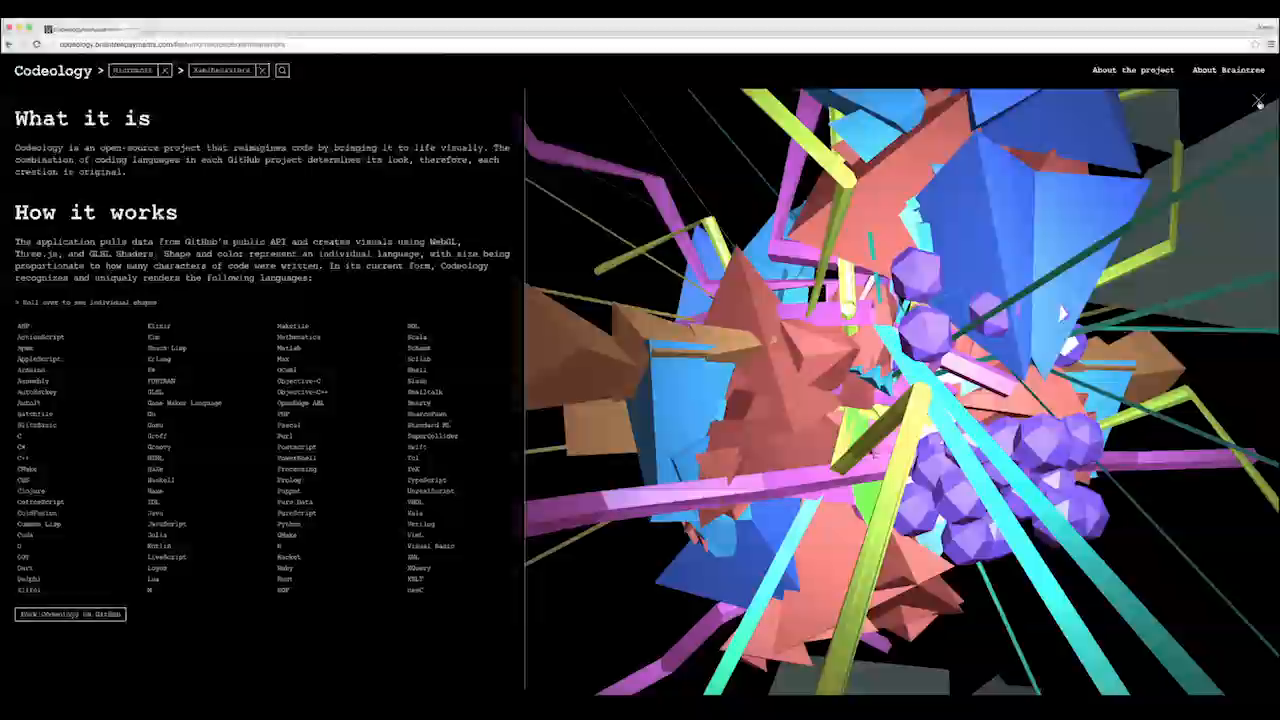Click the 'Processing' language entry
This screenshot has height=720, width=1280.
[297, 469]
